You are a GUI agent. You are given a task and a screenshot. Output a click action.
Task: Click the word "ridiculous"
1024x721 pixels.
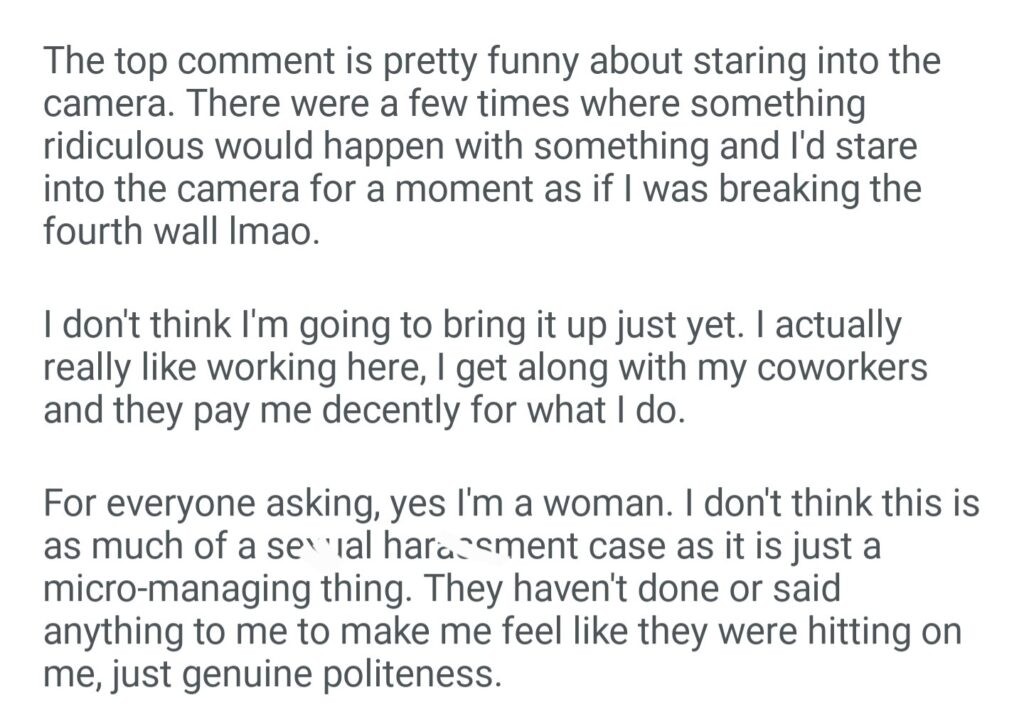tap(126, 146)
